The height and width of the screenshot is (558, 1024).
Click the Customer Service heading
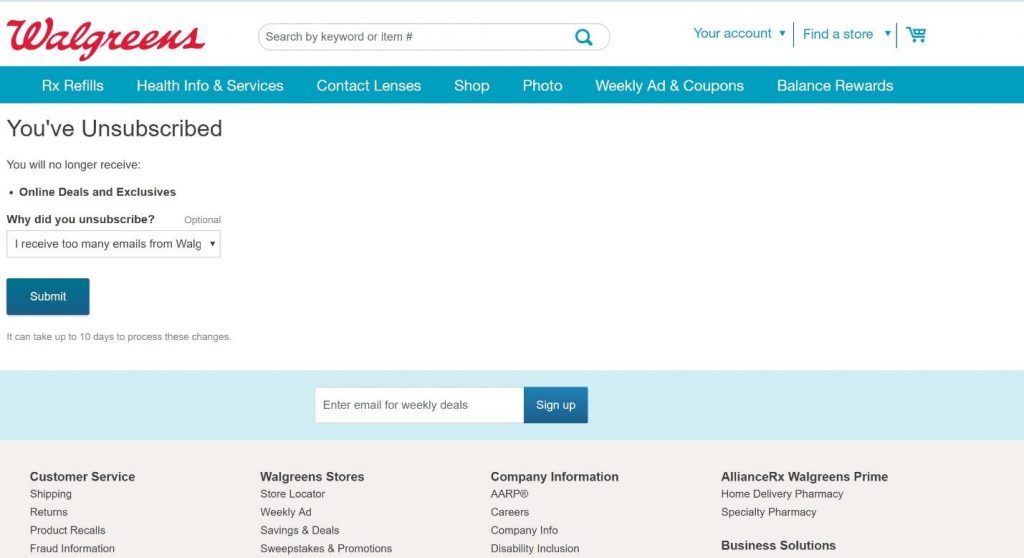[82, 477]
